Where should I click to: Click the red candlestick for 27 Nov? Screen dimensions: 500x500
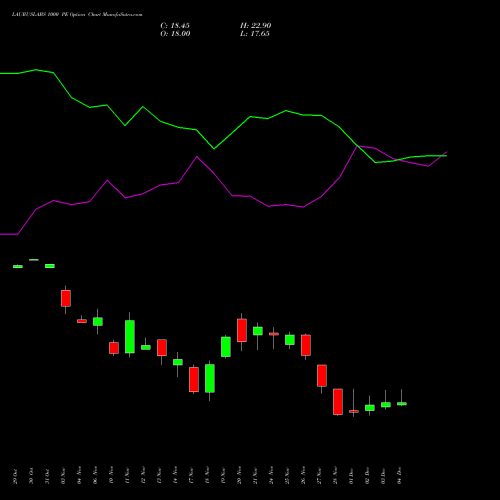(x=322, y=376)
